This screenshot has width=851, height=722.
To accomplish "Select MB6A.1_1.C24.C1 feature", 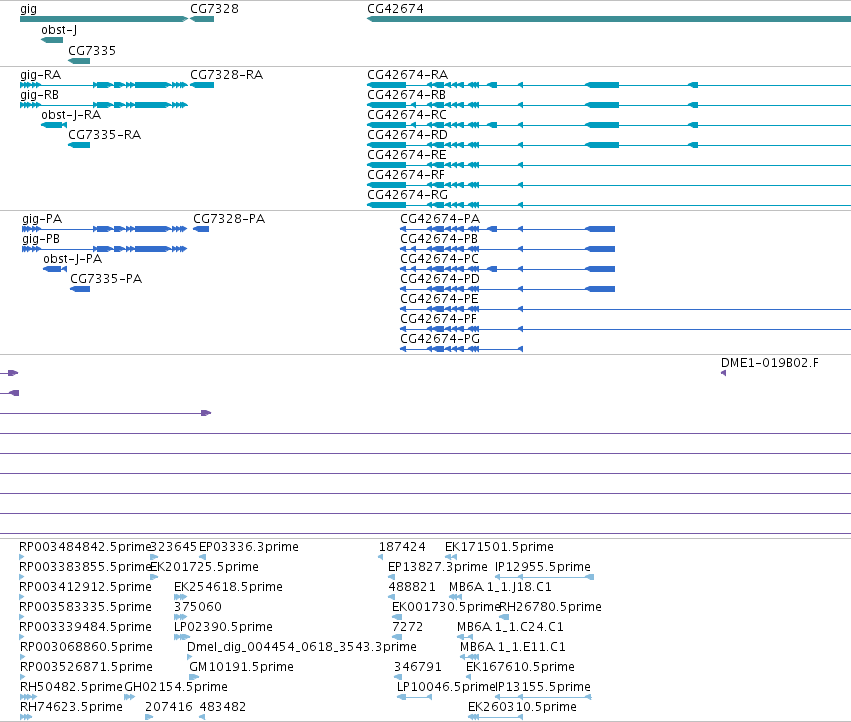I will 510,626.
